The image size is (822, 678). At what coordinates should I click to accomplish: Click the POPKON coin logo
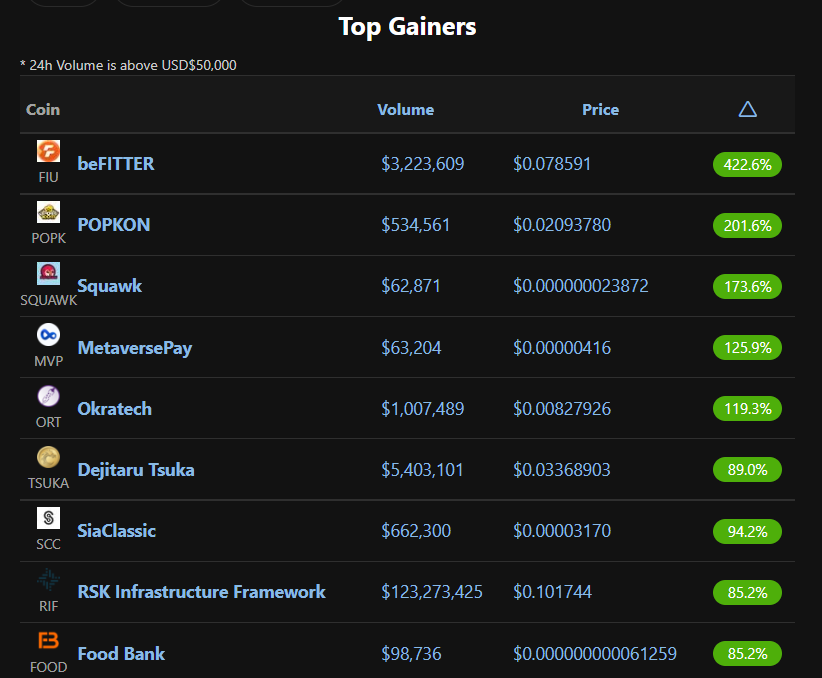click(x=48, y=212)
